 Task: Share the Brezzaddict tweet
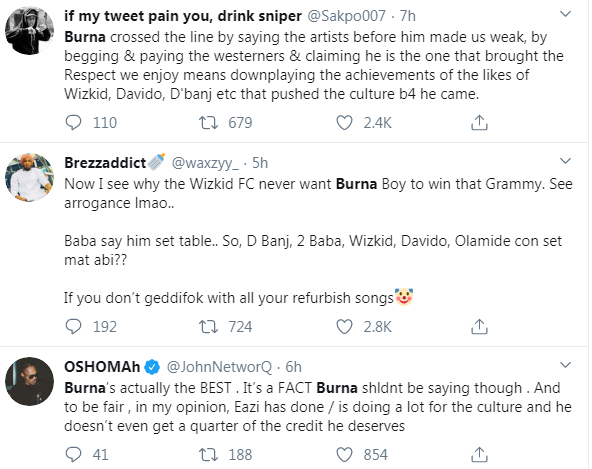(x=479, y=327)
